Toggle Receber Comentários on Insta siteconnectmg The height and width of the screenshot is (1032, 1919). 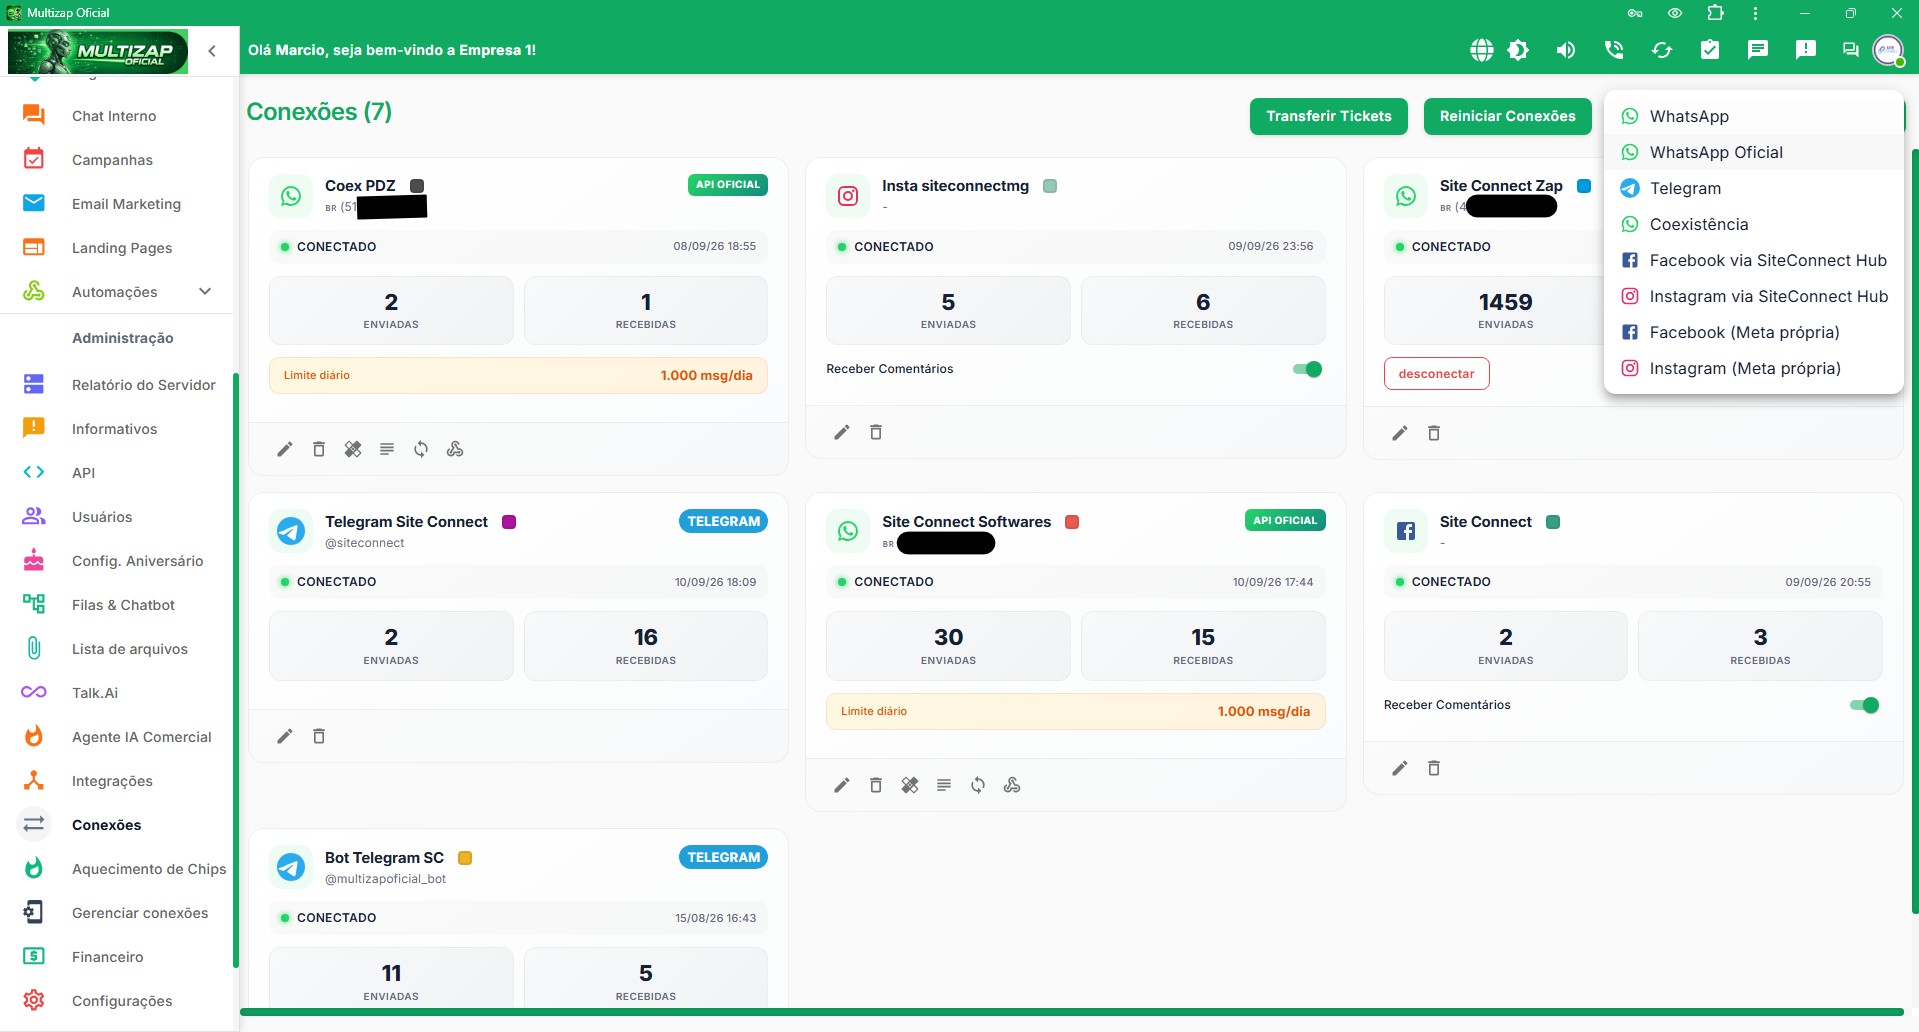[x=1307, y=369]
